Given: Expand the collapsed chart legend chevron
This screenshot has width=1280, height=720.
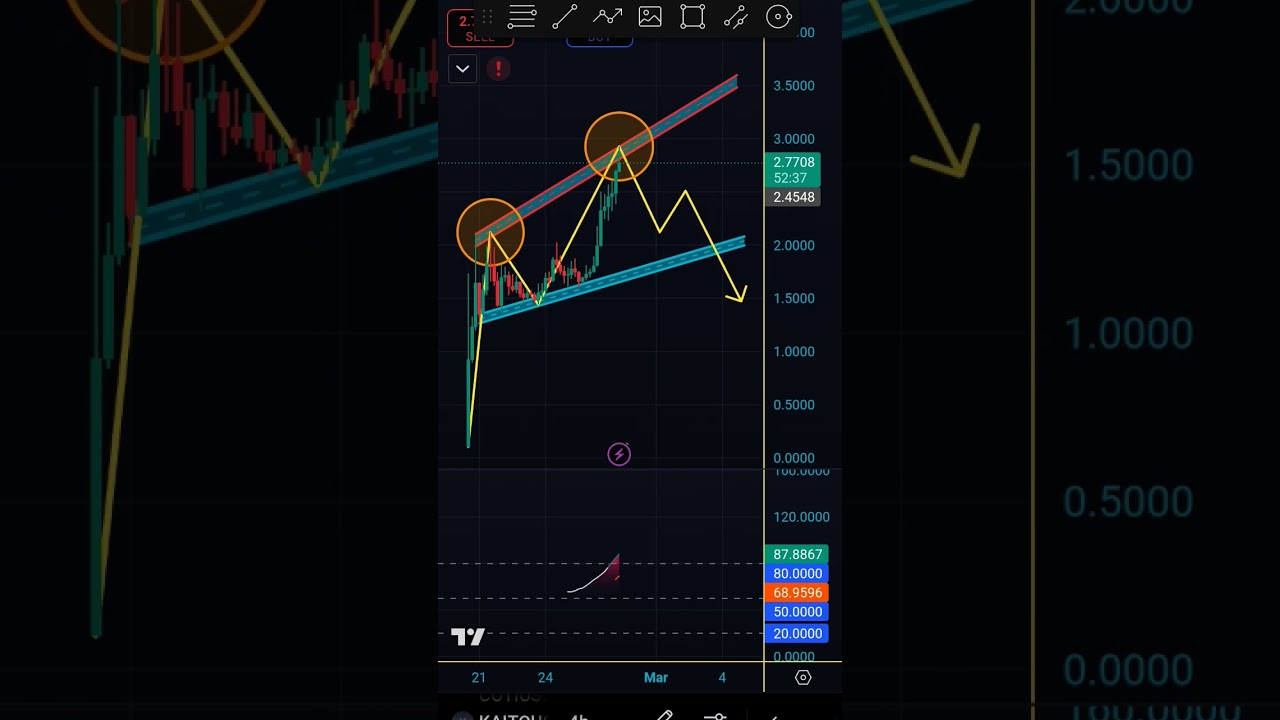Looking at the screenshot, I should tap(462, 69).
